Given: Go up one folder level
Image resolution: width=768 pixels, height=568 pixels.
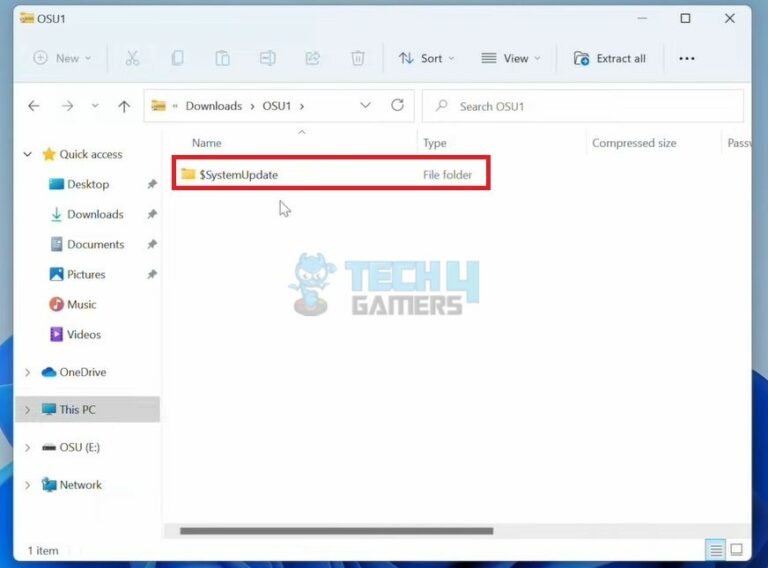Looking at the screenshot, I should 124,106.
